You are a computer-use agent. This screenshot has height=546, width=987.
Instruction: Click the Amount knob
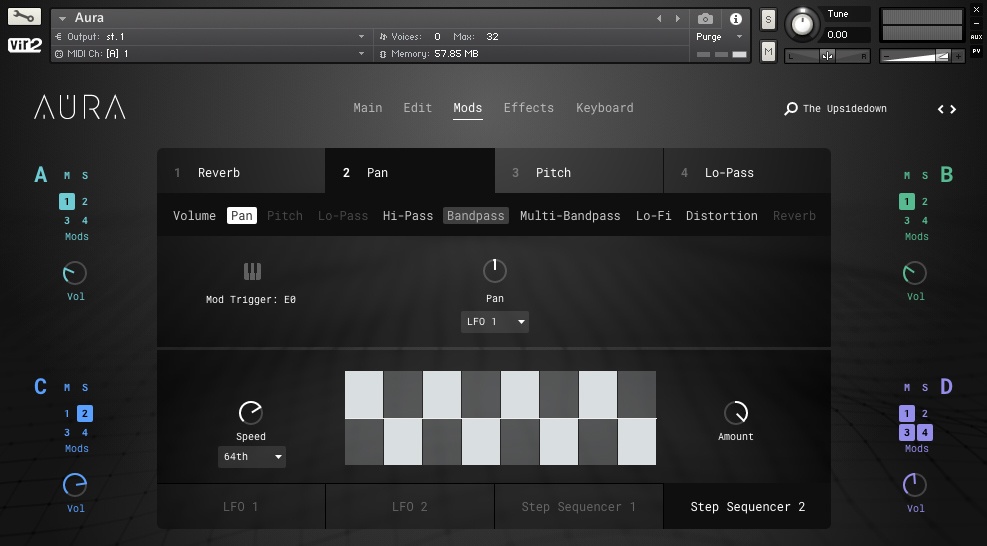(736, 412)
